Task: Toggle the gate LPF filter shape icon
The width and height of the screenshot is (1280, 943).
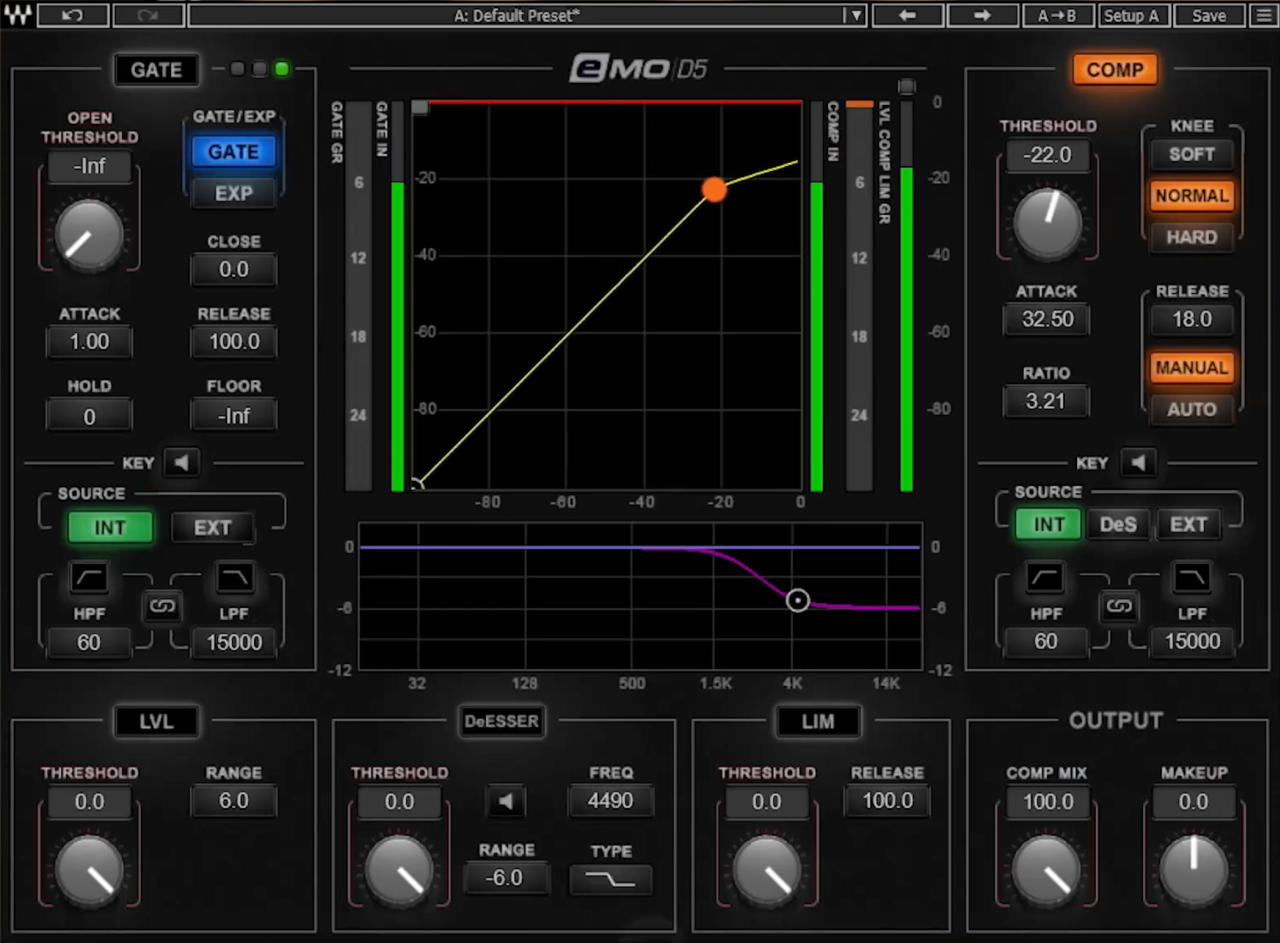Action: click(x=235, y=577)
